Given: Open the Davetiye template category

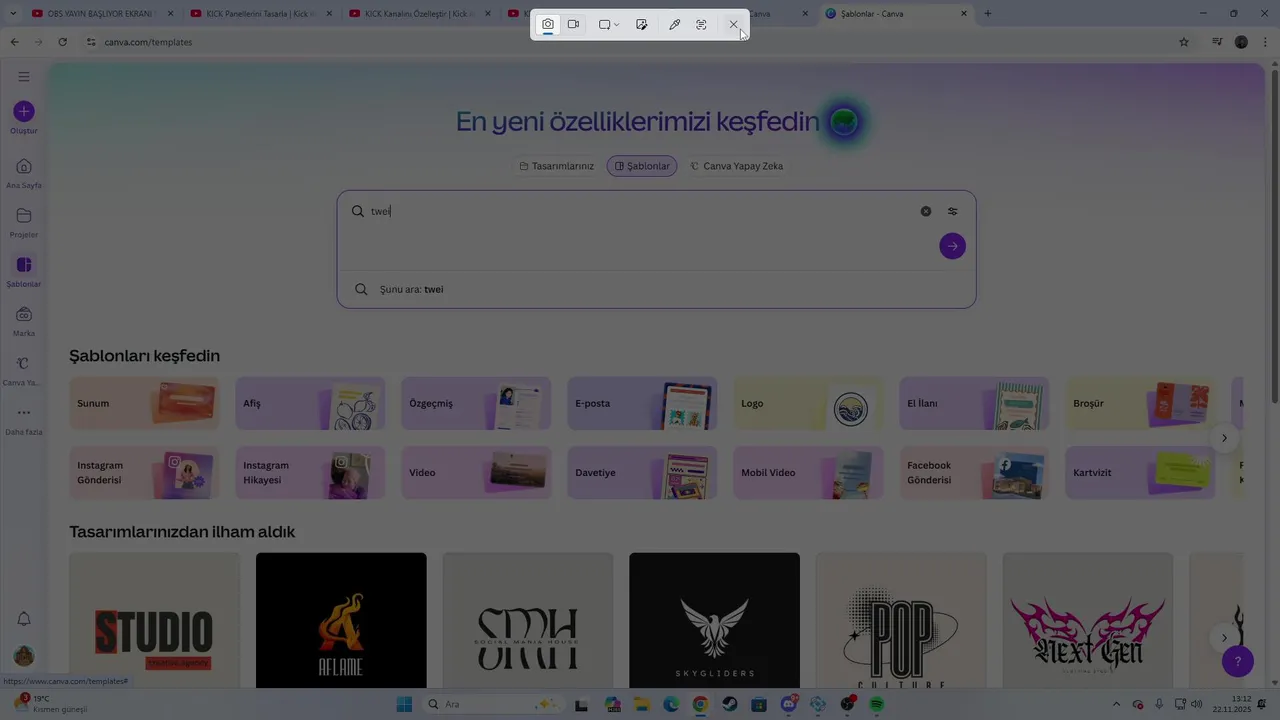Looking at the screenshot, I should click(x=642, y=472).
